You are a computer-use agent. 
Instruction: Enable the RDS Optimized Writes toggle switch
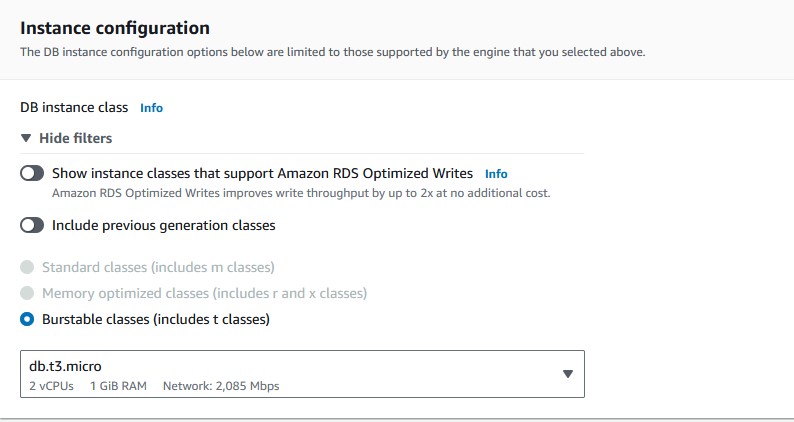[x=32, y=173]
